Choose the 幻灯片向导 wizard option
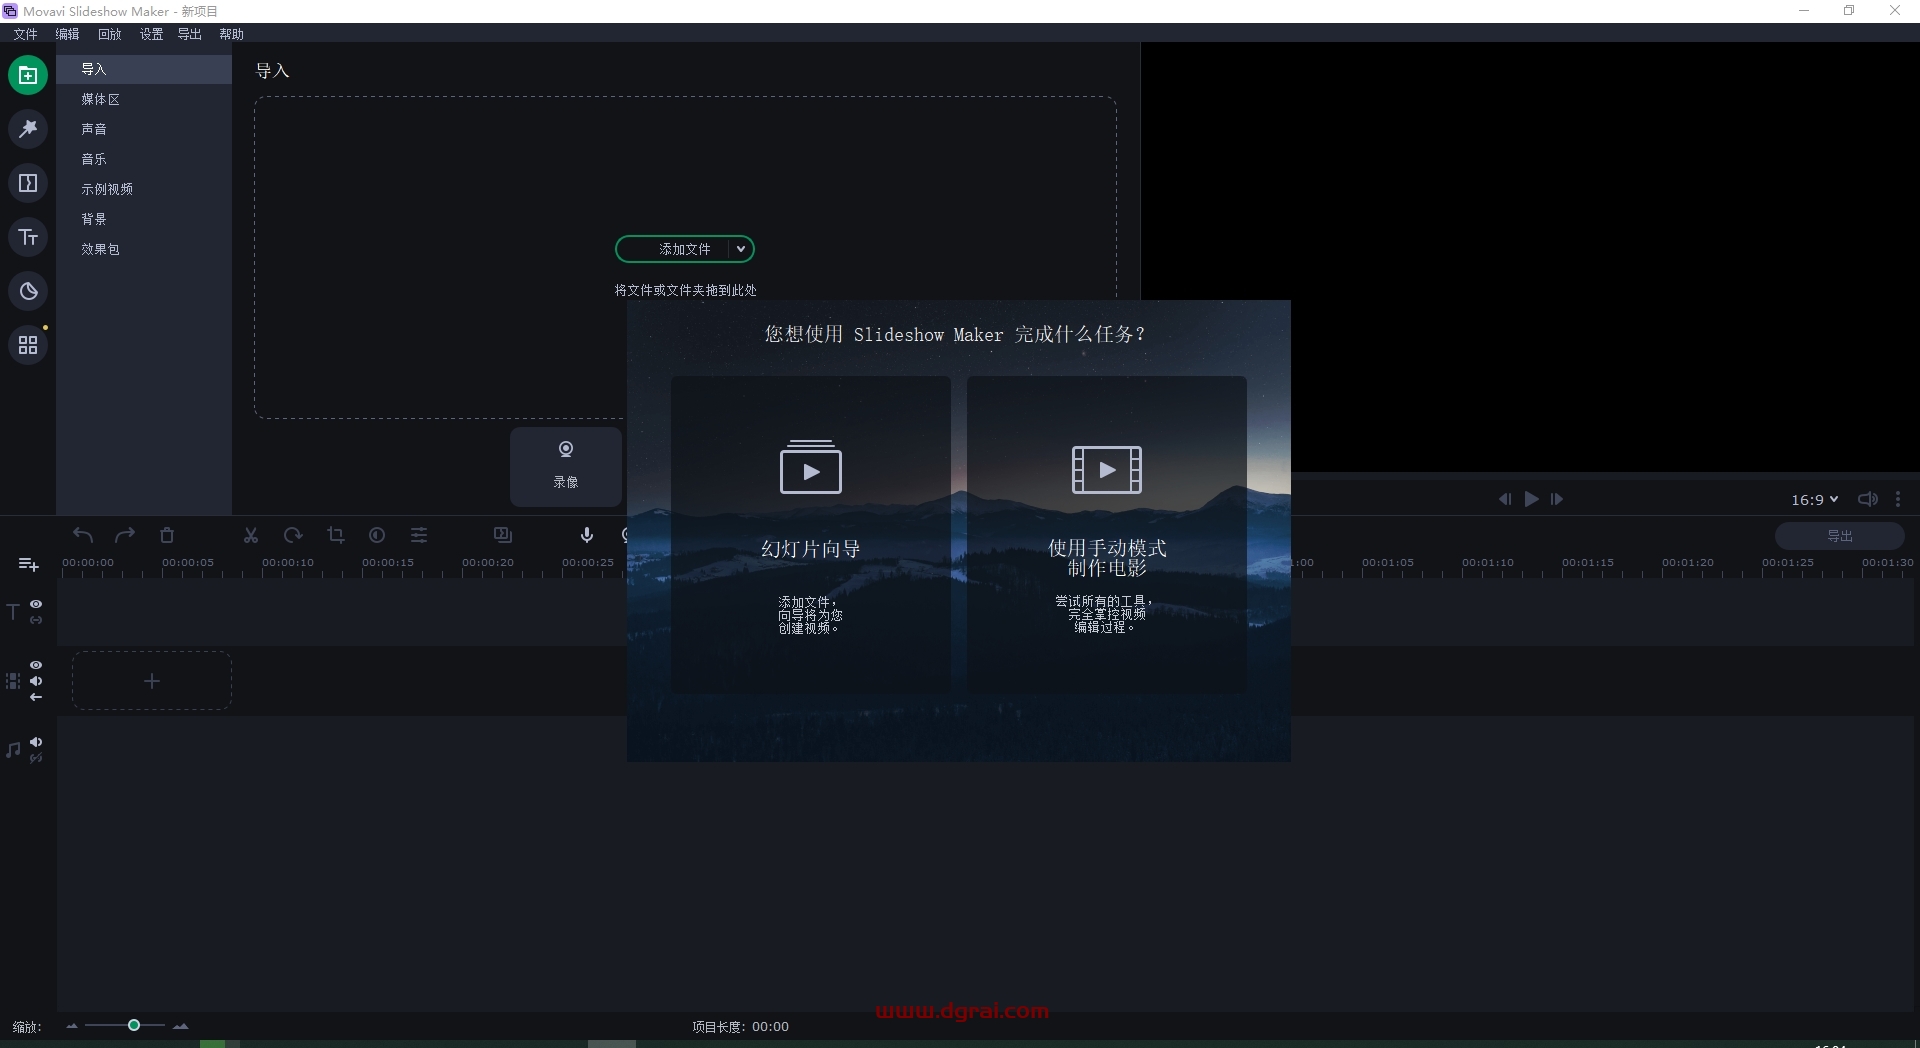This screenshot has height=1048, width=1920. pyautogui.click(x=810, y=534)
